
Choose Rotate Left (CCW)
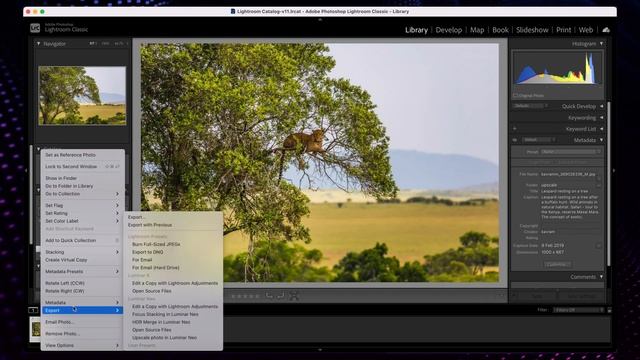pyautogui.click(x=82, y=283)
